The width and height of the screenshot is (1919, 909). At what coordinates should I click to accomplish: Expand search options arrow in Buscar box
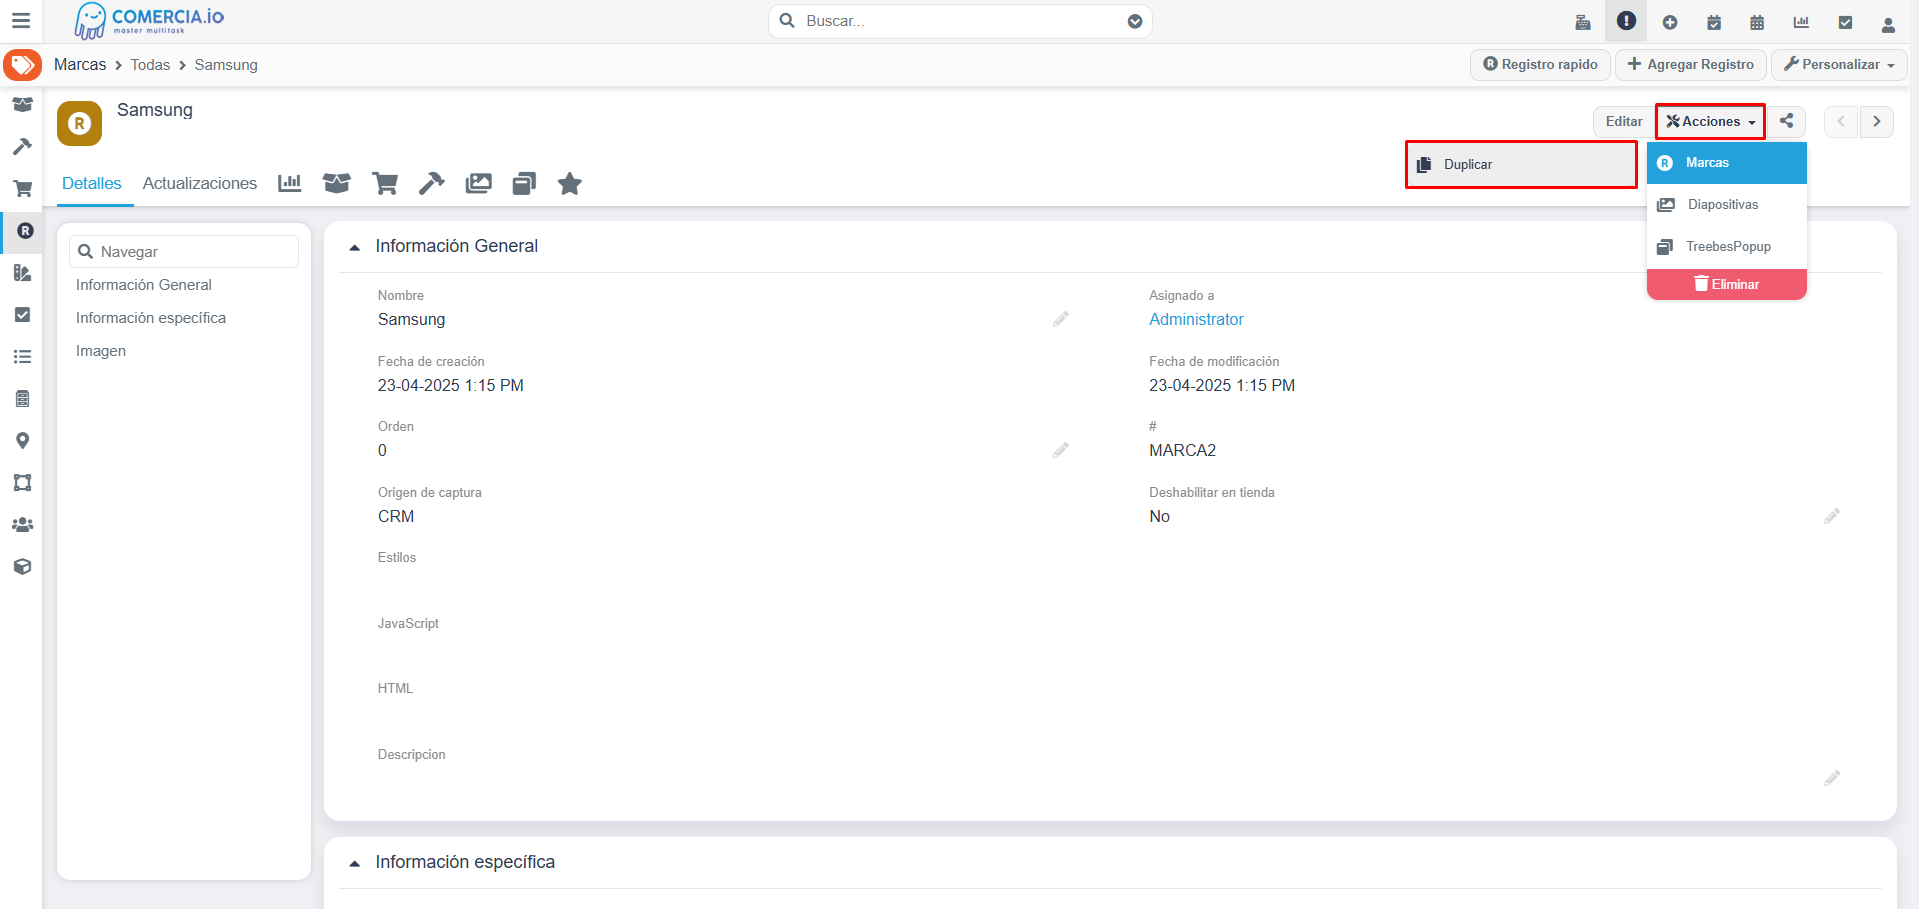pyautogui.click(x=1135, y=21)
